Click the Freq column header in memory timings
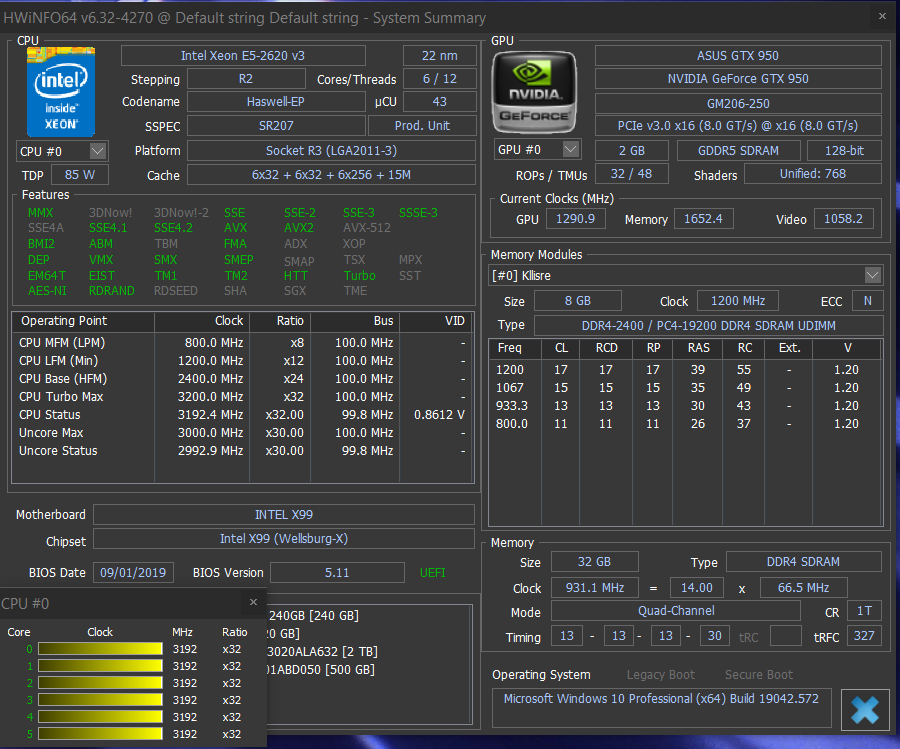Image resolution: width=900 pixels, height=749 pixels. point(515,348)
